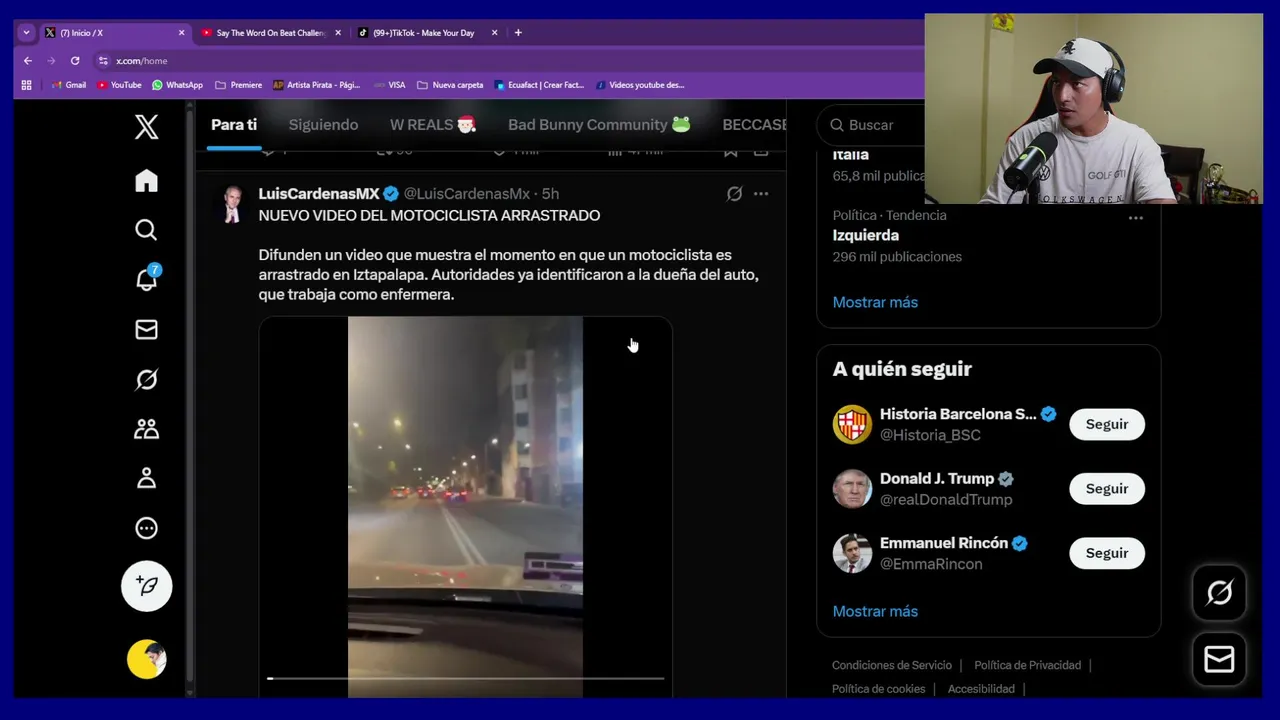
Task: Close the Say The Word On Beat tab
Action: coord(338,33)
